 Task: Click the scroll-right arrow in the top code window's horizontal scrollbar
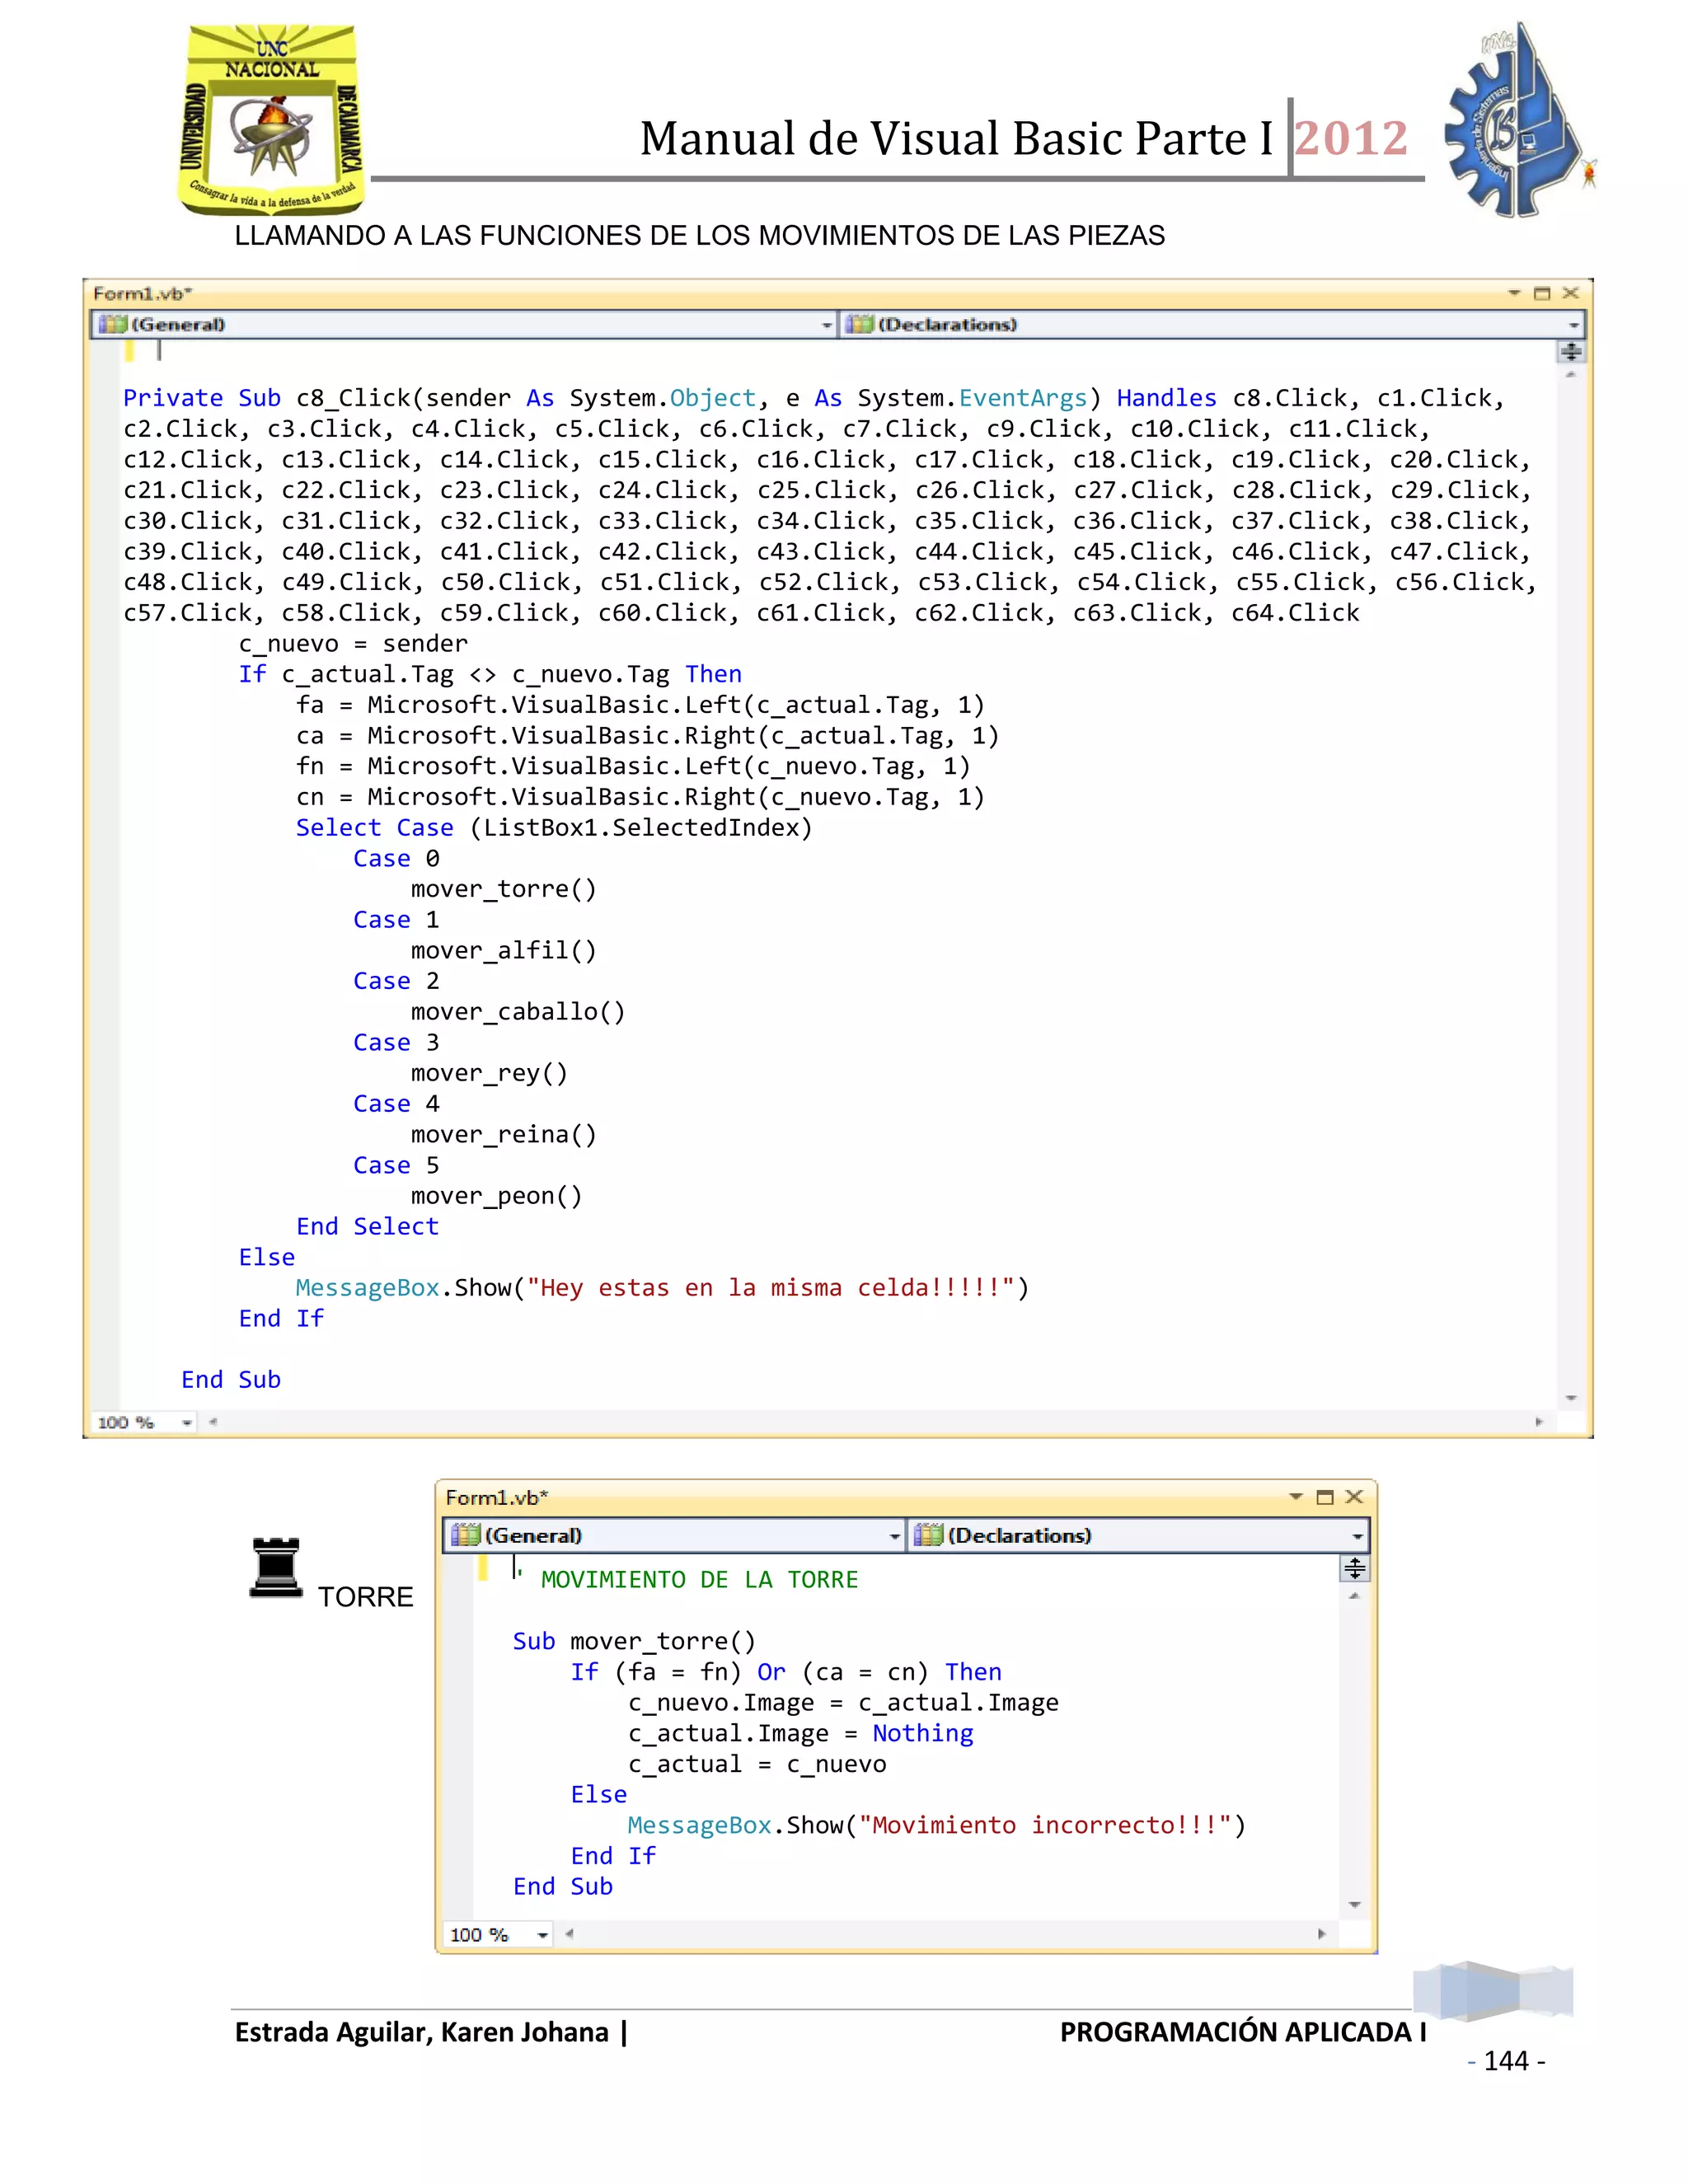(x=1539, y=1422)
